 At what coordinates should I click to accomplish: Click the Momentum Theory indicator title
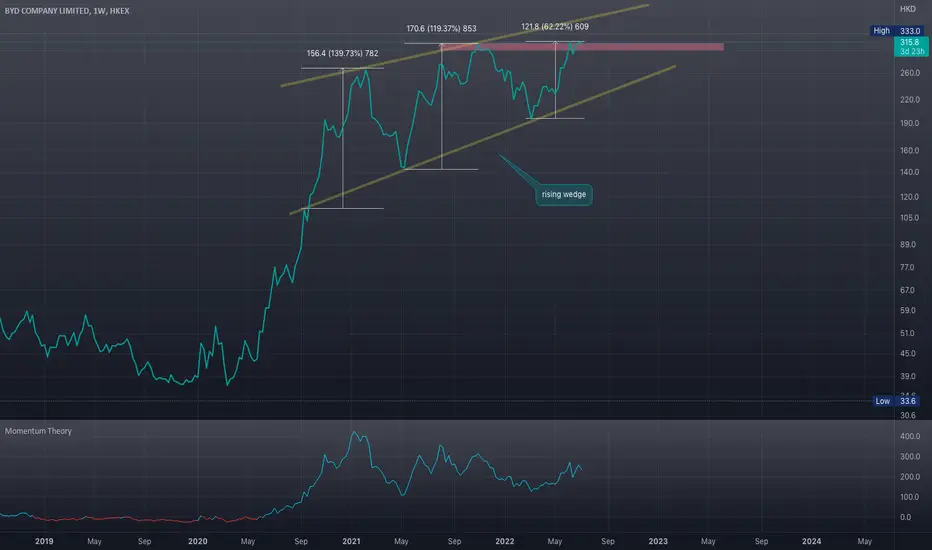[38, 430]
